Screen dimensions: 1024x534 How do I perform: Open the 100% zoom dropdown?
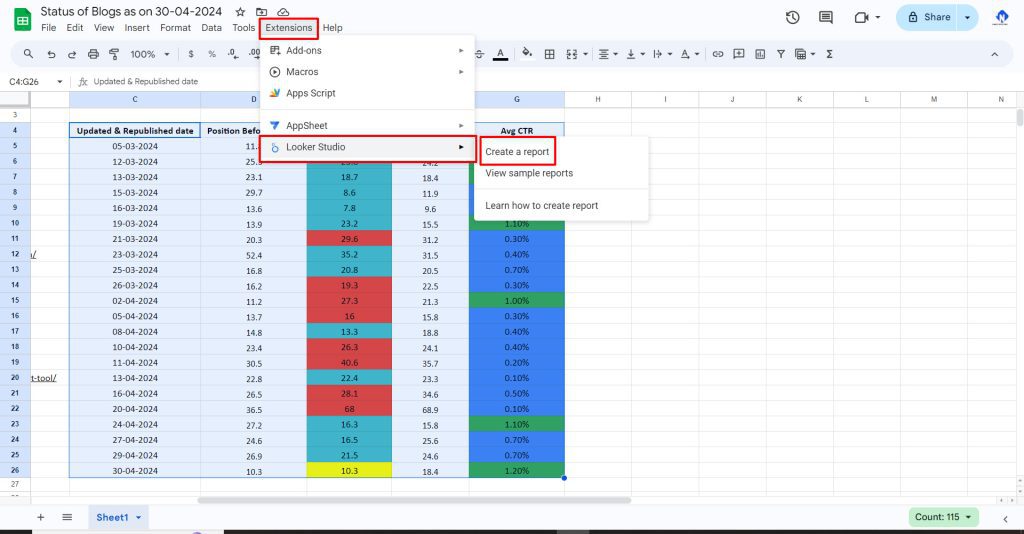pos(148,54)
